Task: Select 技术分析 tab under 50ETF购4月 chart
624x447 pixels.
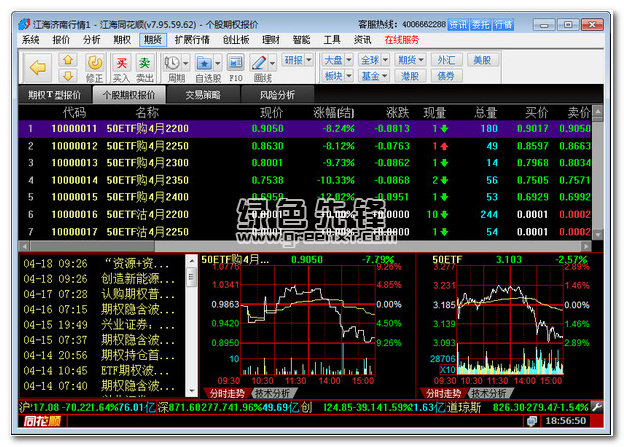Action: point(273,393)
